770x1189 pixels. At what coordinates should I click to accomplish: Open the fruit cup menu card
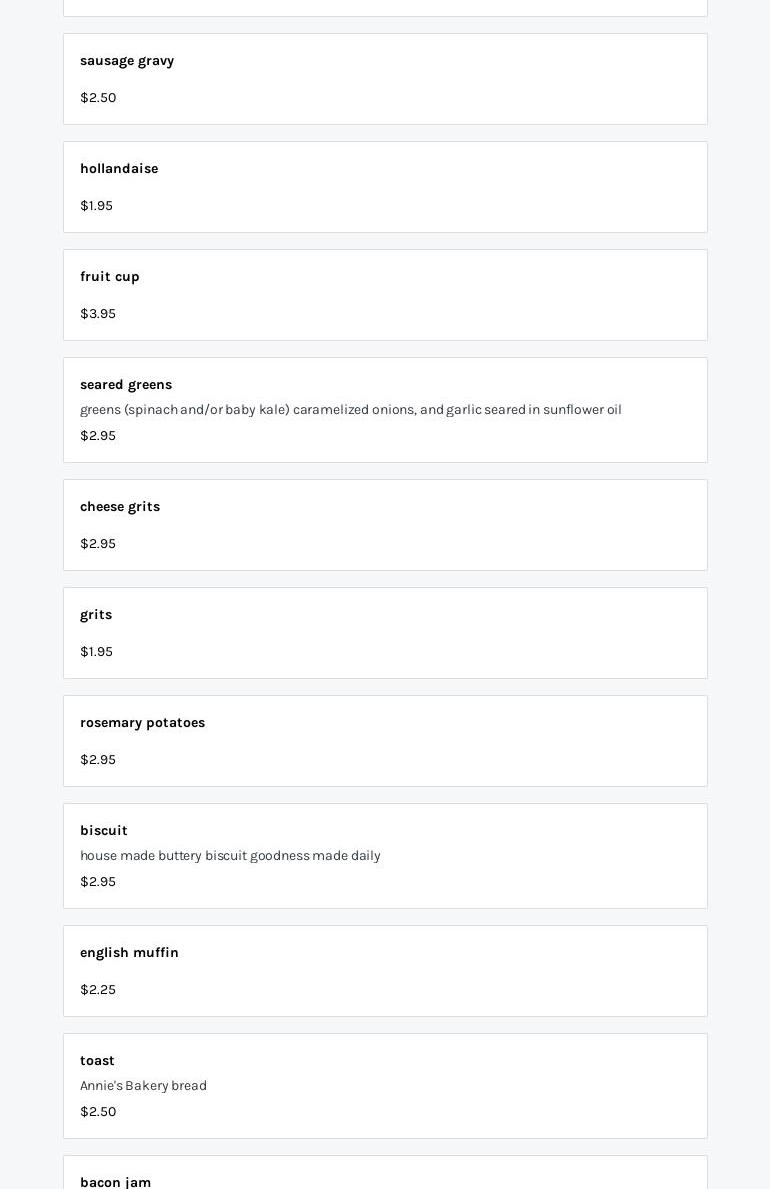110,277
